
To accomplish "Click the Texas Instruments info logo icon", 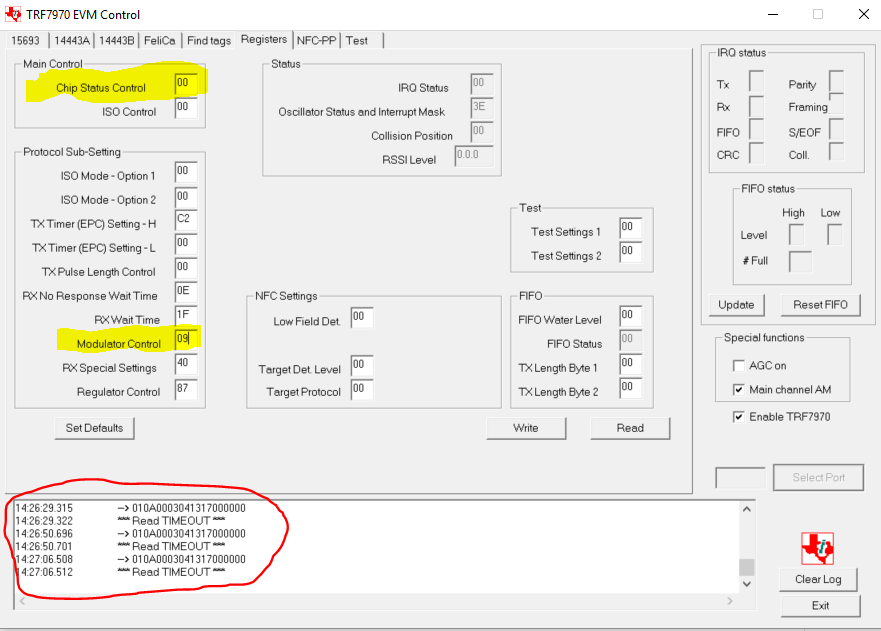I will coord(818,548).
